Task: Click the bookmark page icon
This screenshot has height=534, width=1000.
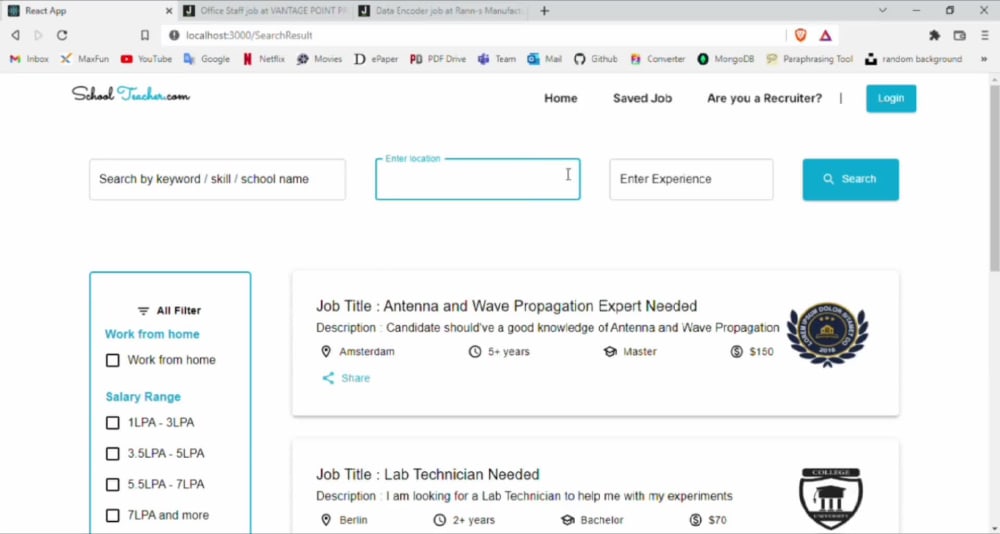Action: 145,35
